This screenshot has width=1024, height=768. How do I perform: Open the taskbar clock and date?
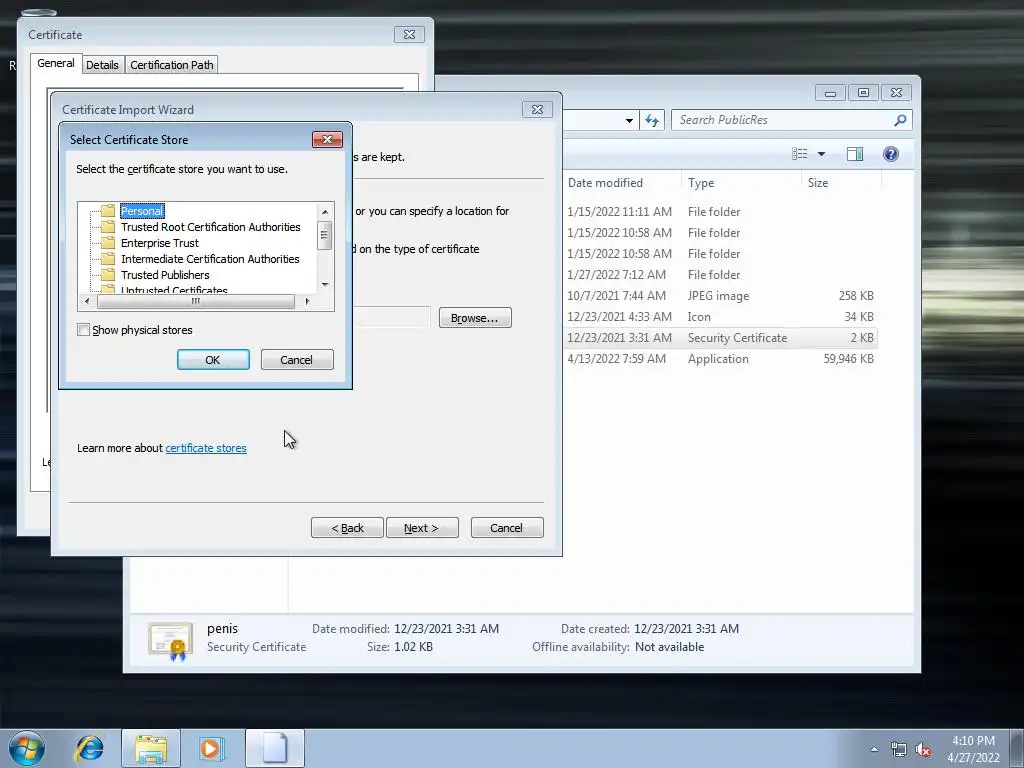coord(973,749)
